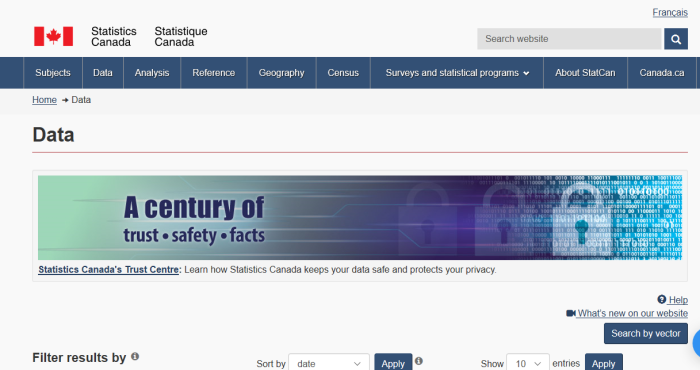700x370 pixels.
Task: Switch language with the Français link
Action: point(670,12)
